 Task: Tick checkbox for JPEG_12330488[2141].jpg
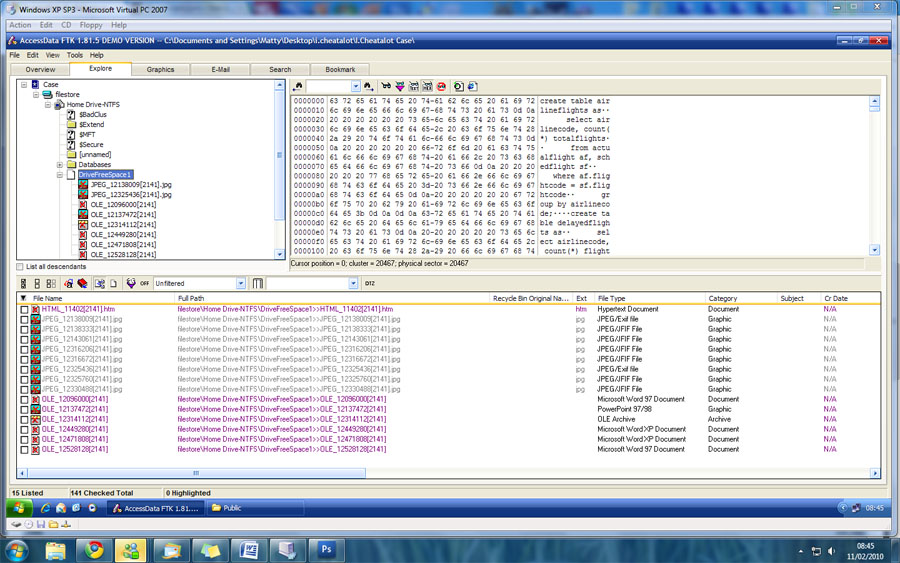24,390
